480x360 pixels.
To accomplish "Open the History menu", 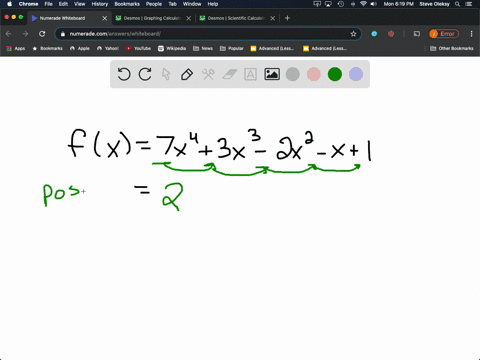I will tap(100, 4).
